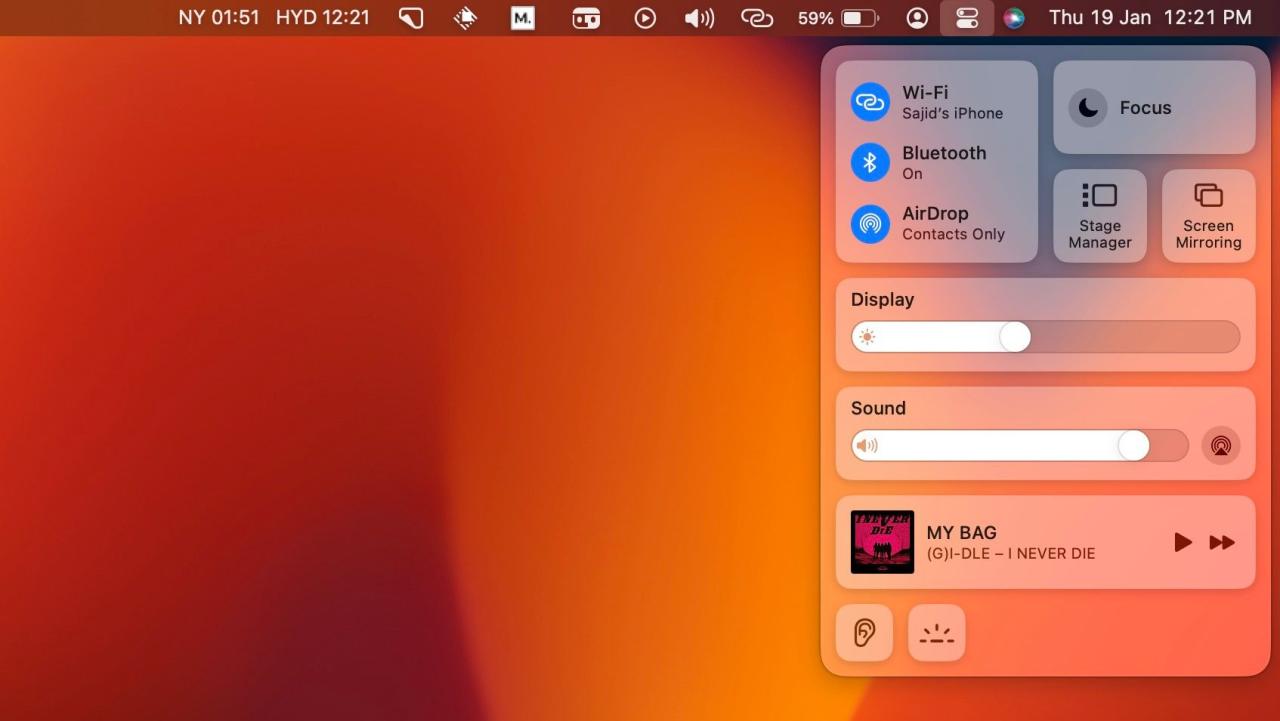
Task: Click the Control Center menu bar icon
Action: (967, 18)
